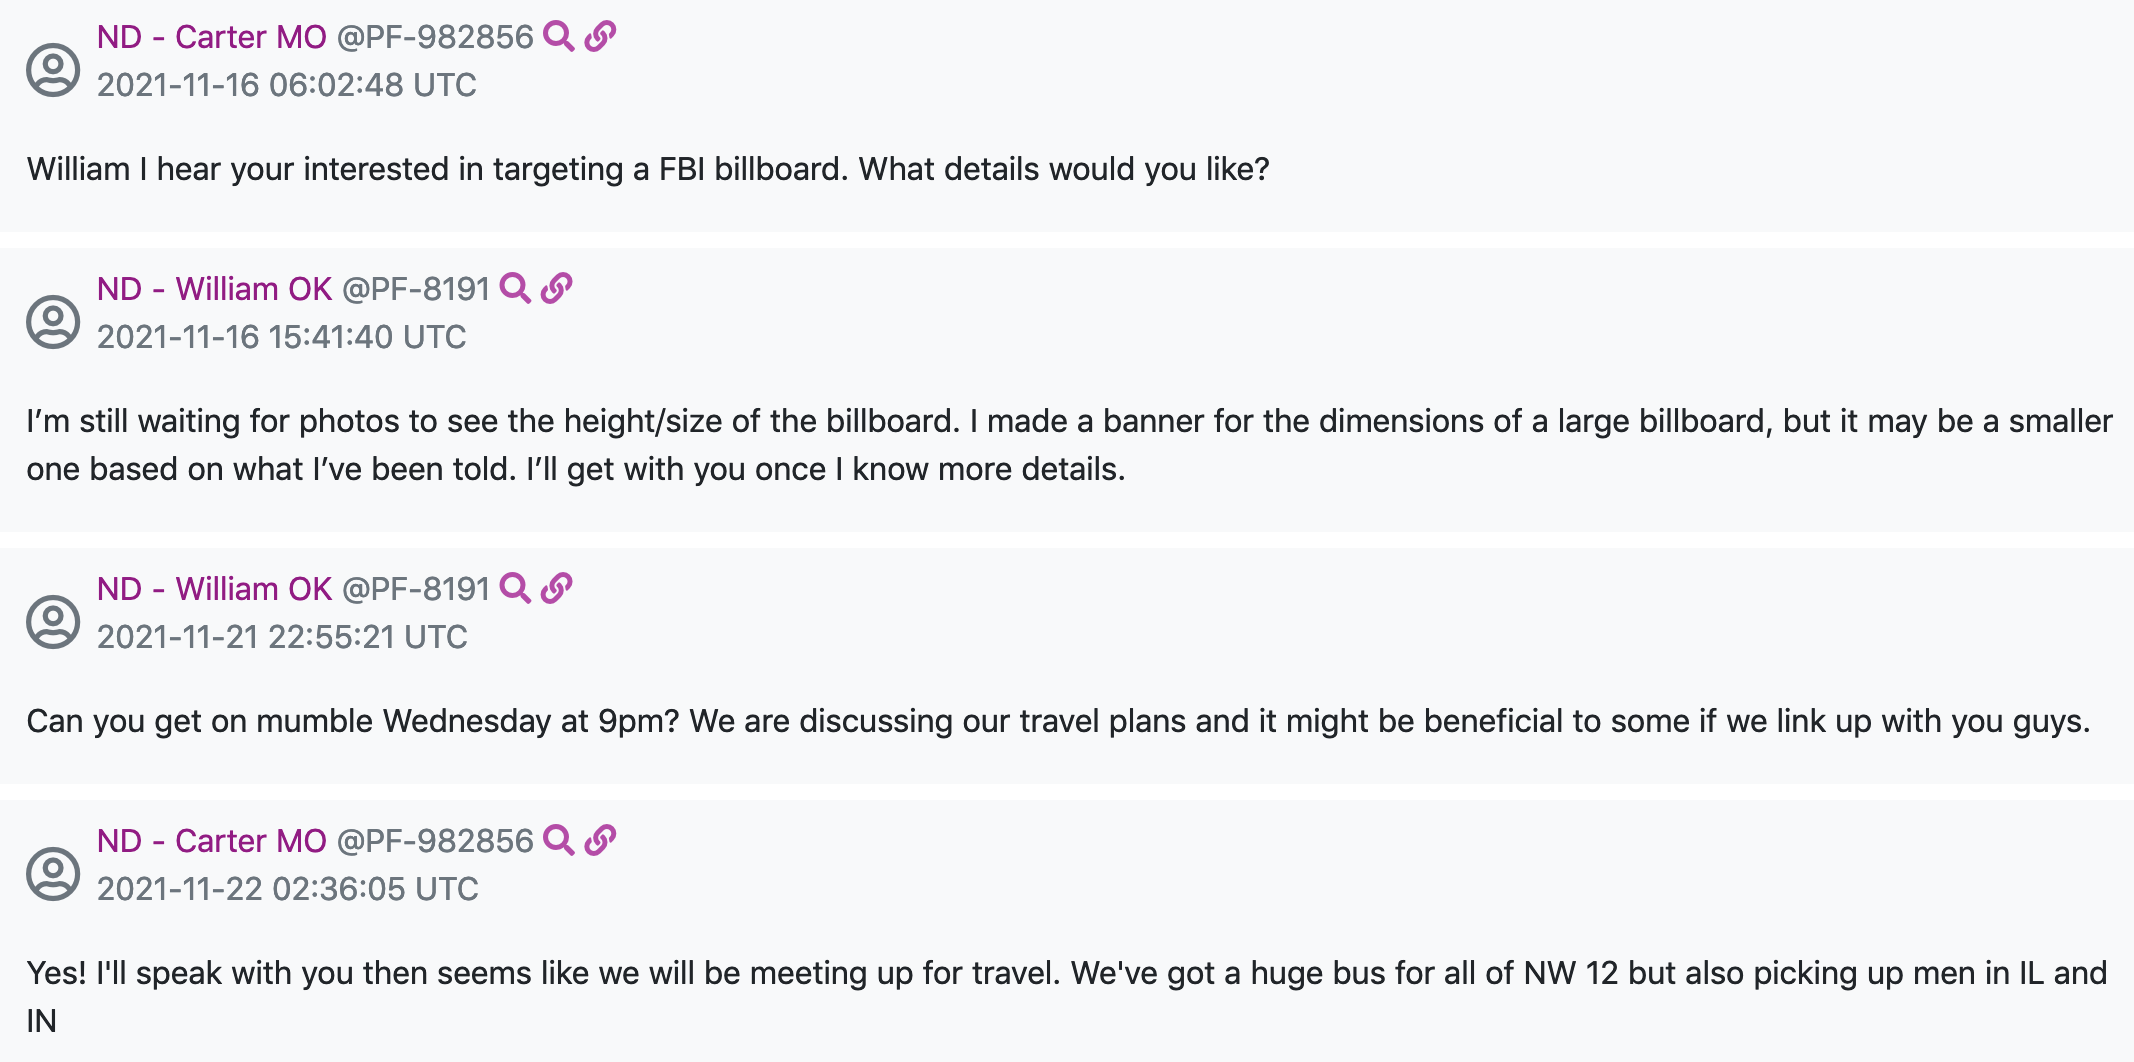The height and width of the screenshot is (1062, 2134).
Task: Click chain link icon on the 02:36:05 message
Action: pyautogui.click(x=600, y=841)
